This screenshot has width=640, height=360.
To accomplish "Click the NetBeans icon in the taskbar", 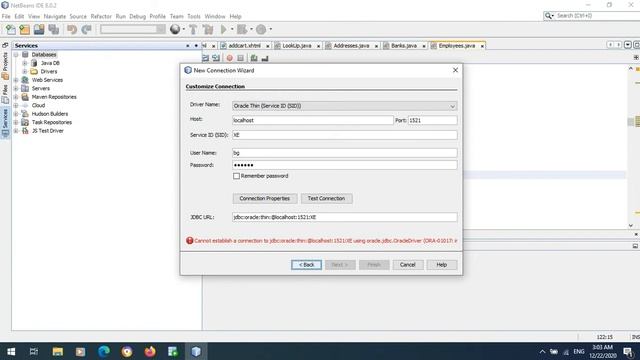I will click(x=196, y=351).
